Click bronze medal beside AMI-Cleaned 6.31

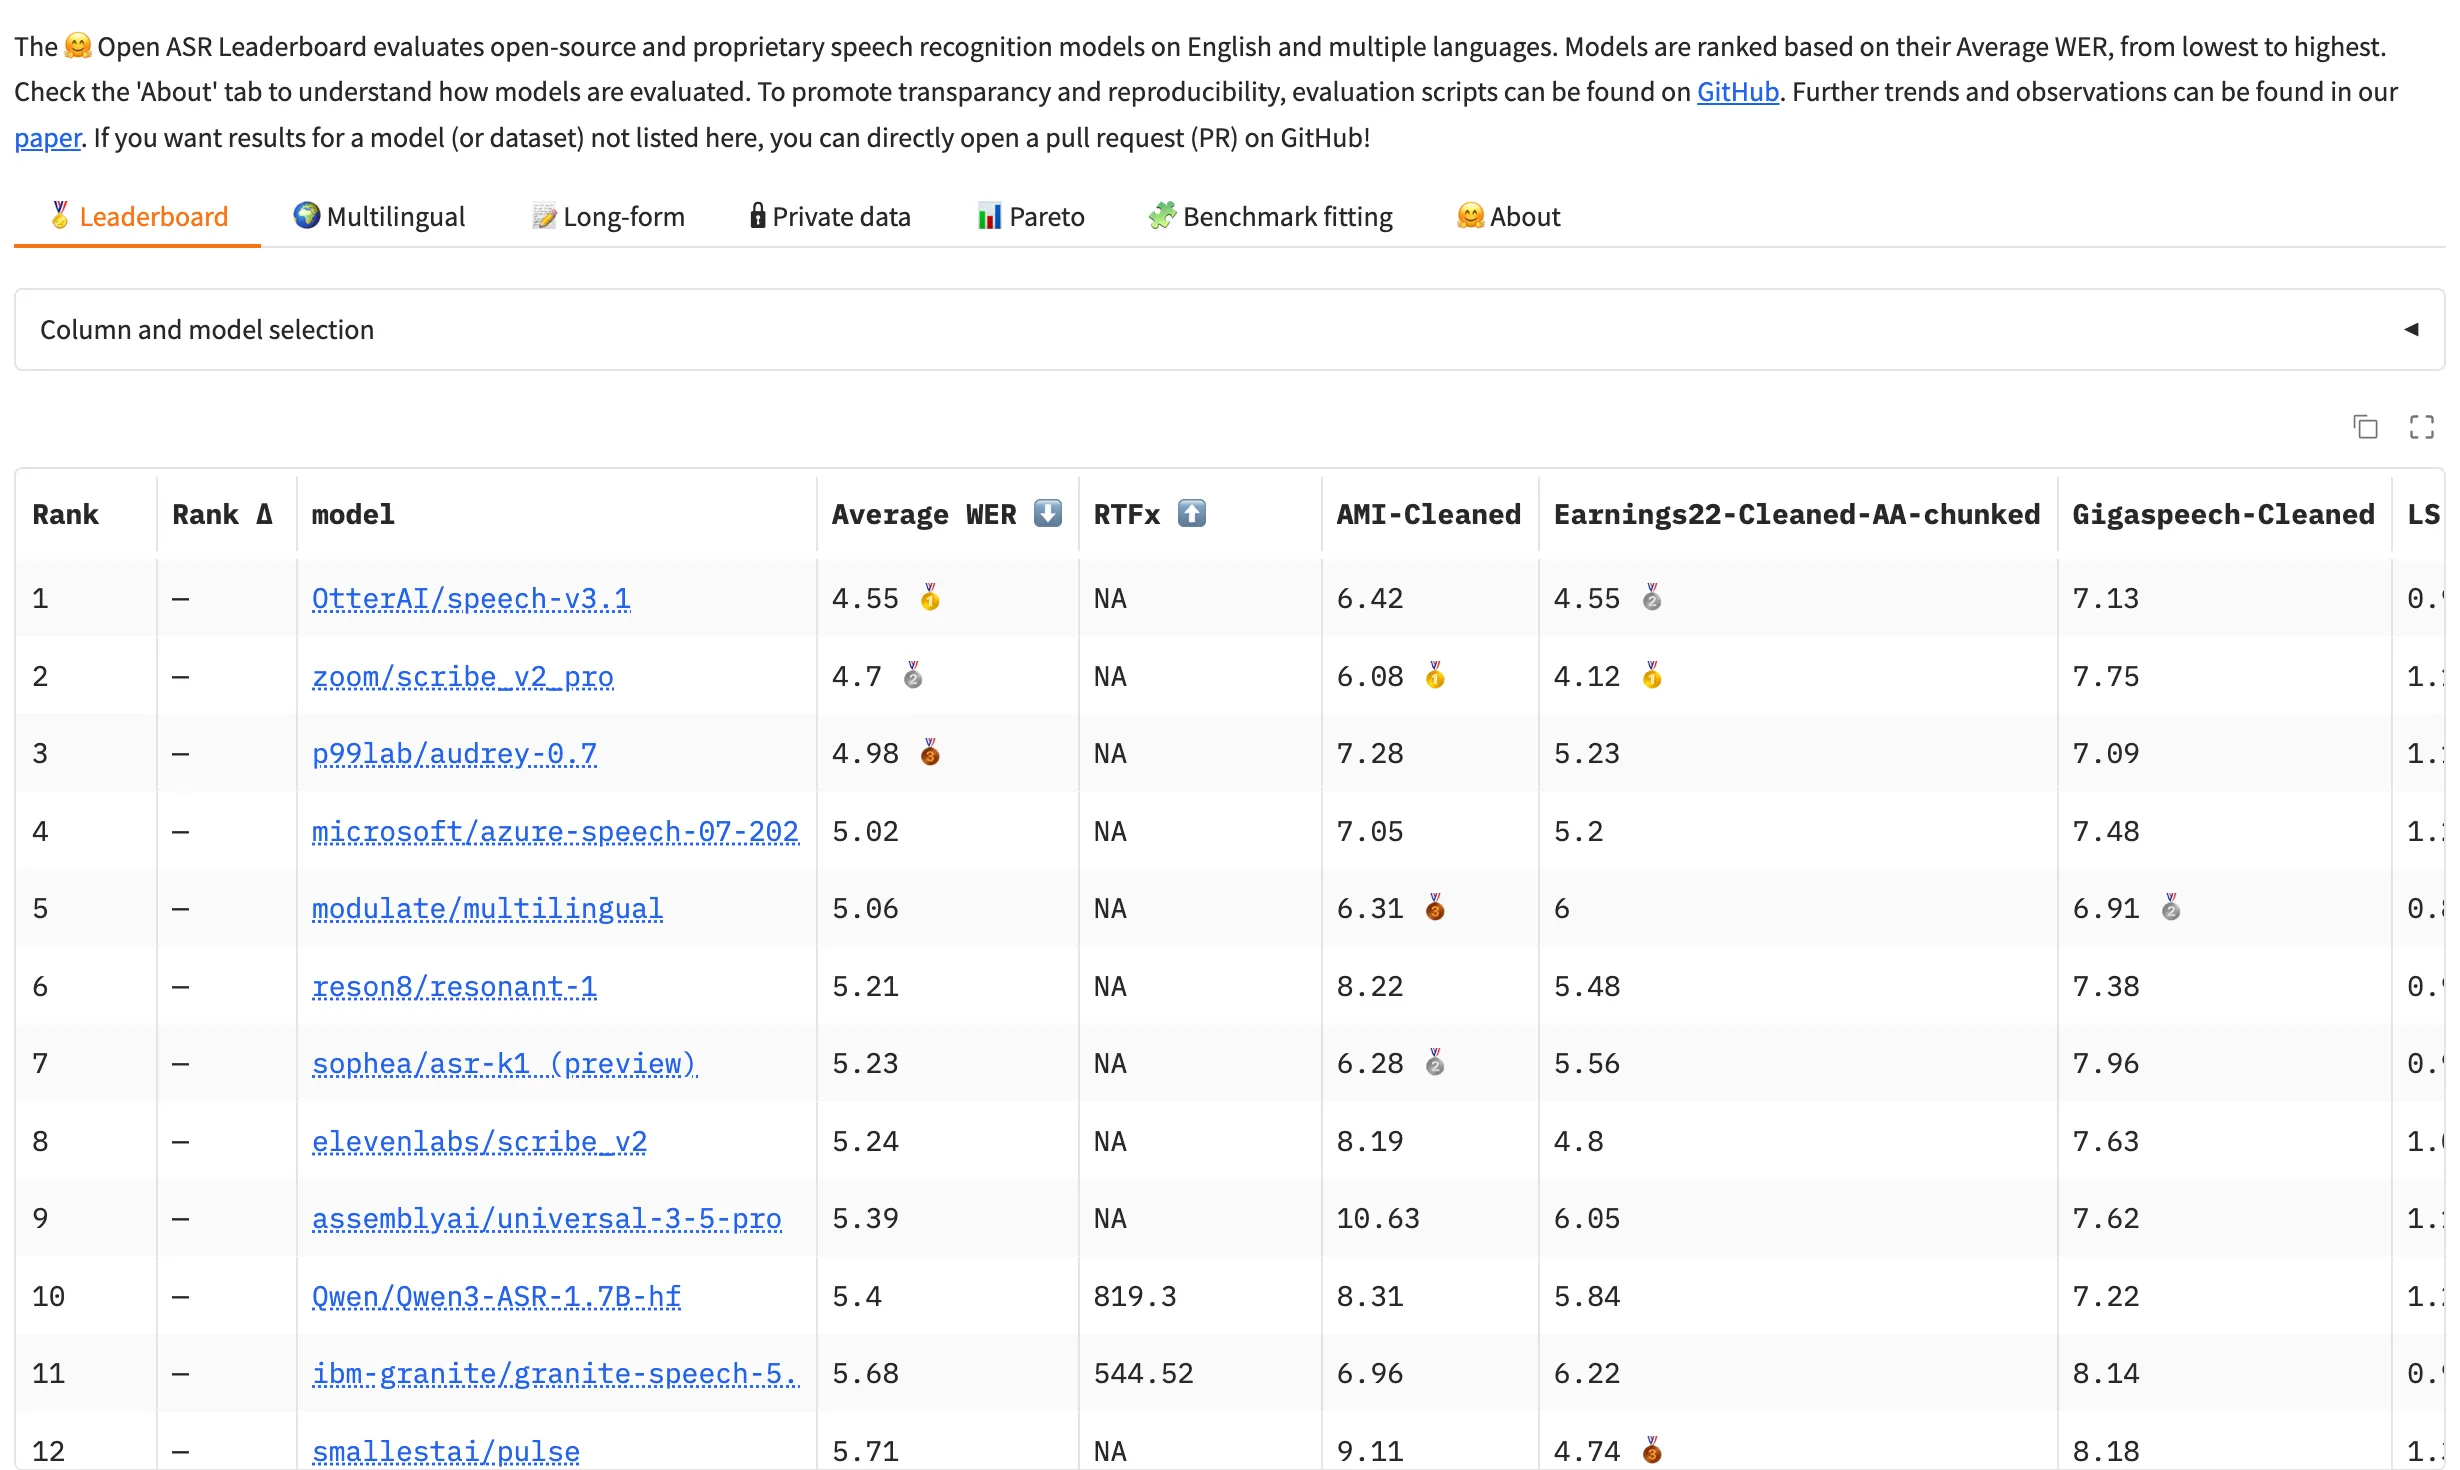1435,907
